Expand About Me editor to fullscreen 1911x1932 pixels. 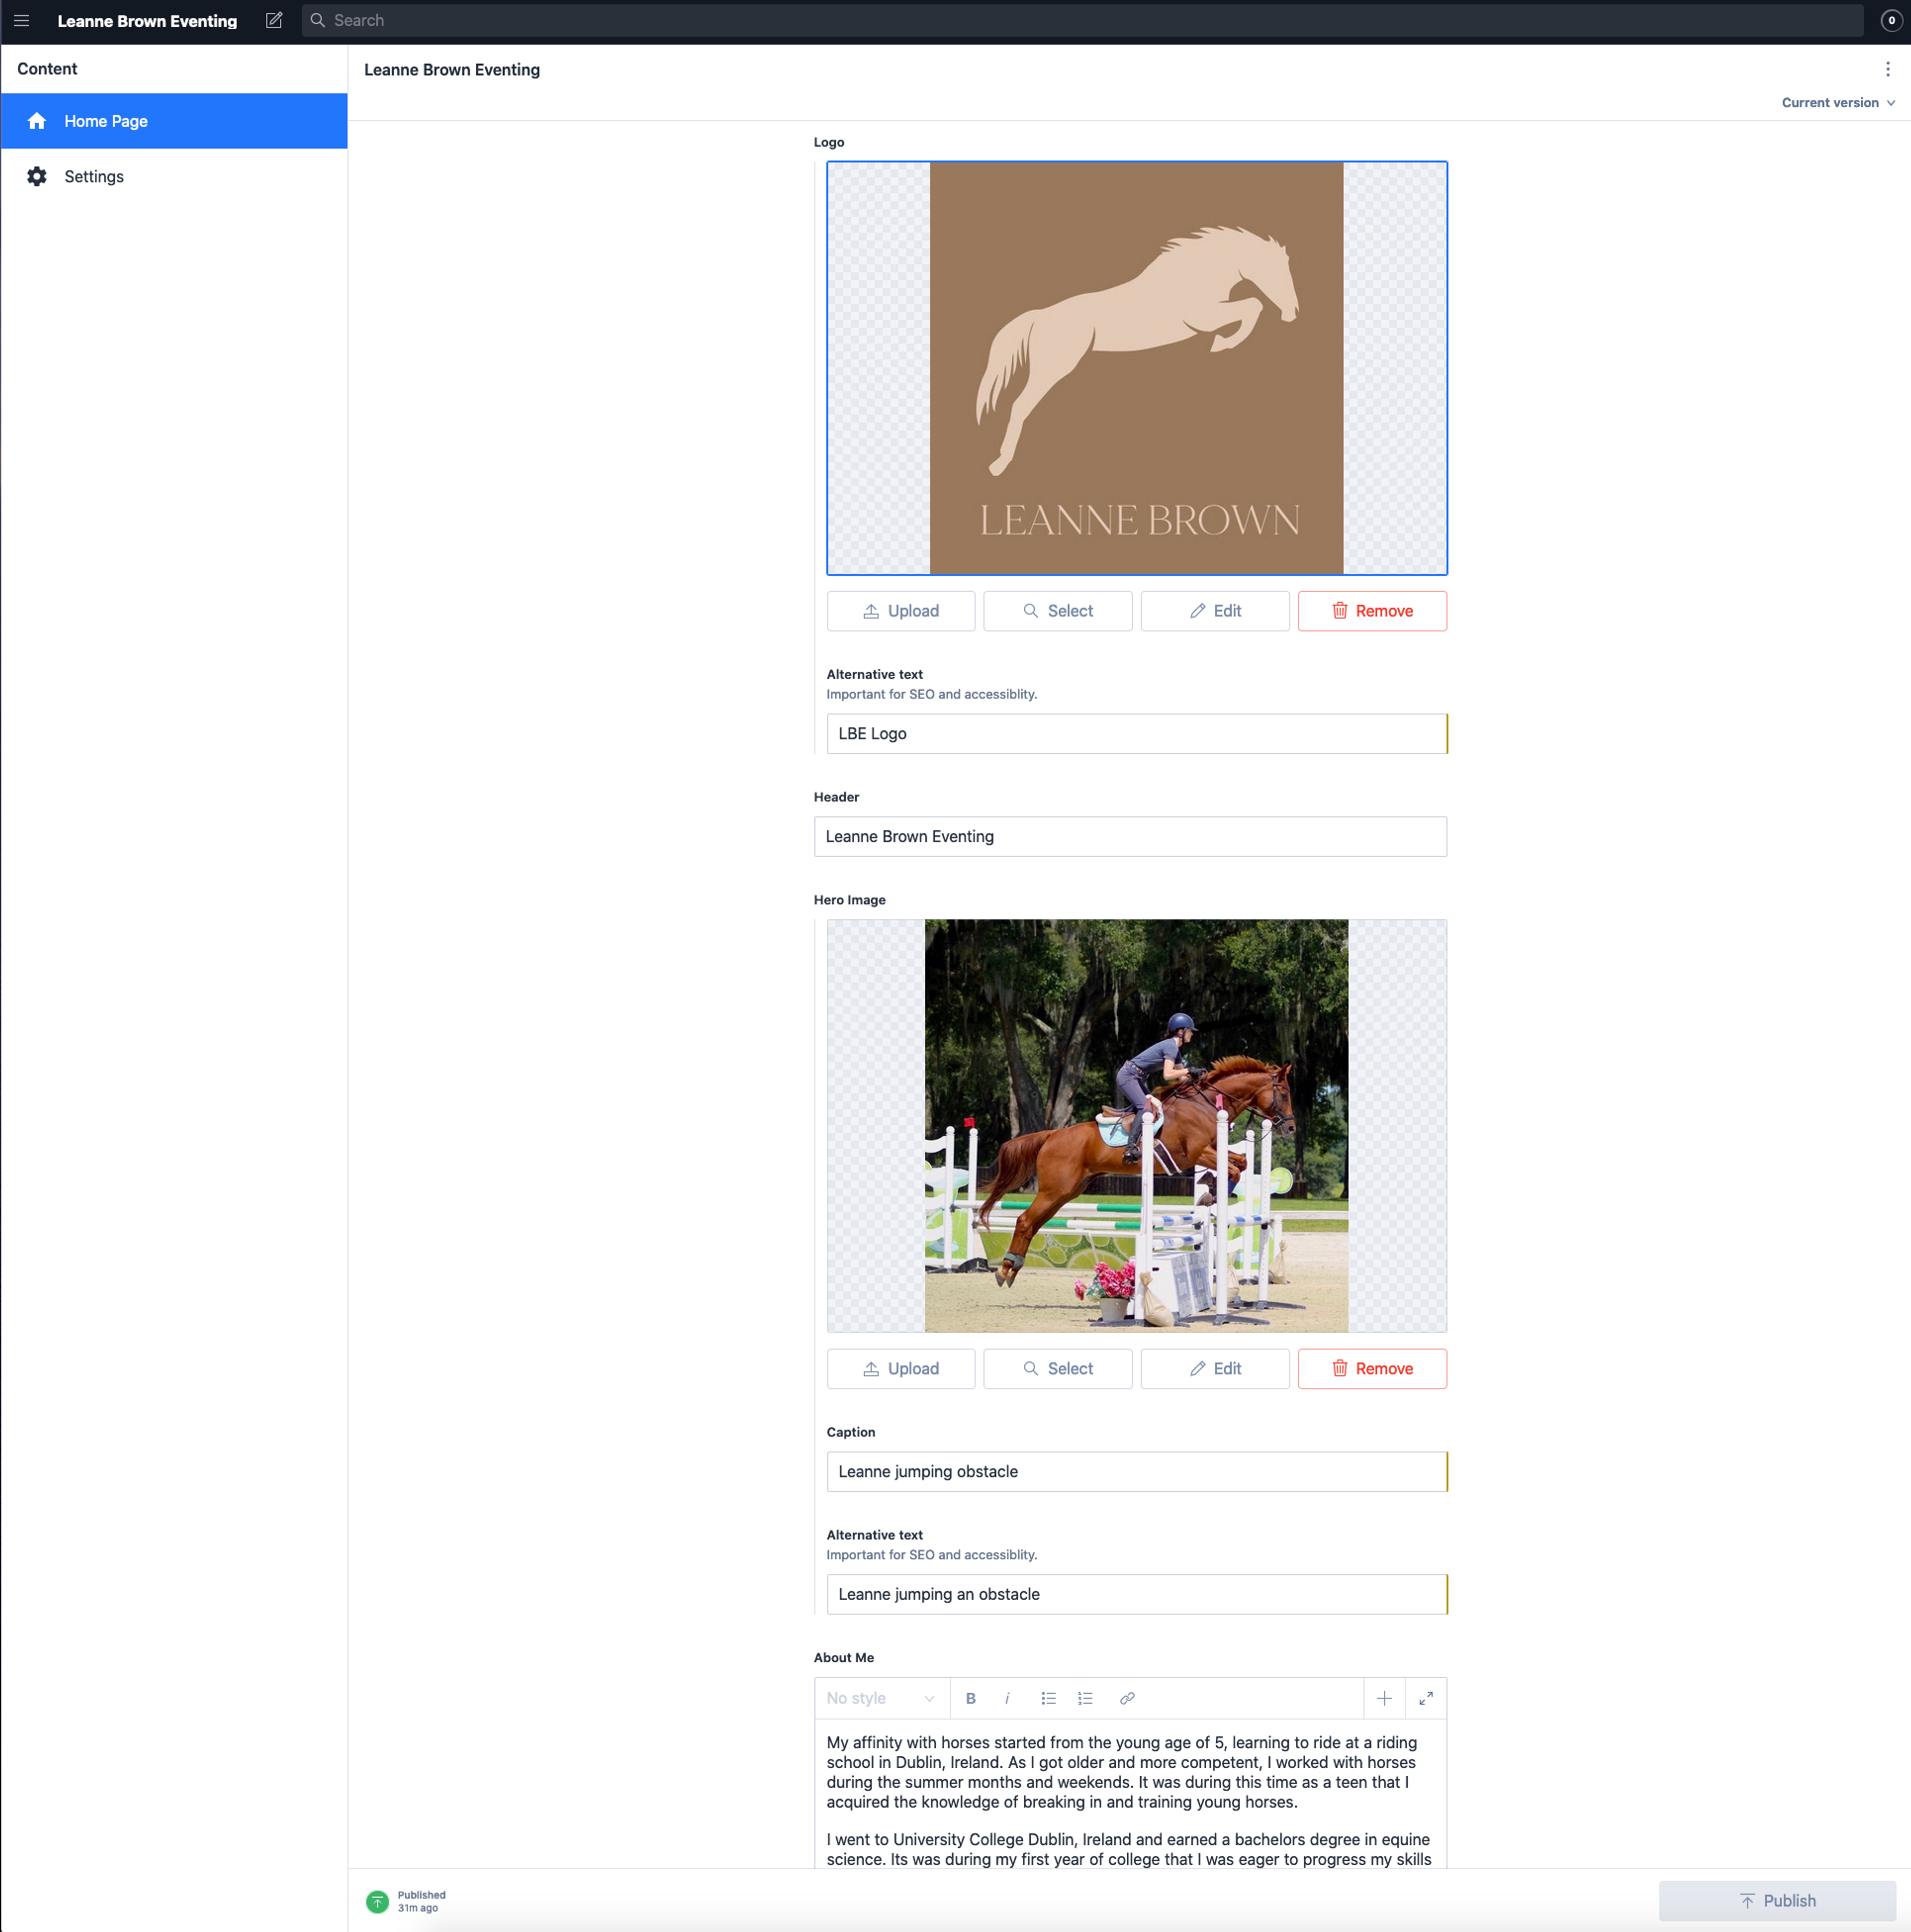coord(1425,1698)
